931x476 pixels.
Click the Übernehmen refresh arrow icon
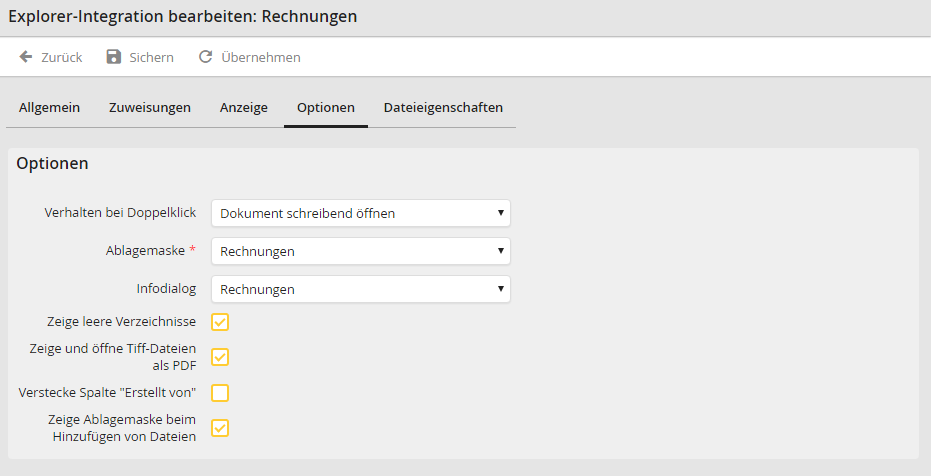(206, 57)
